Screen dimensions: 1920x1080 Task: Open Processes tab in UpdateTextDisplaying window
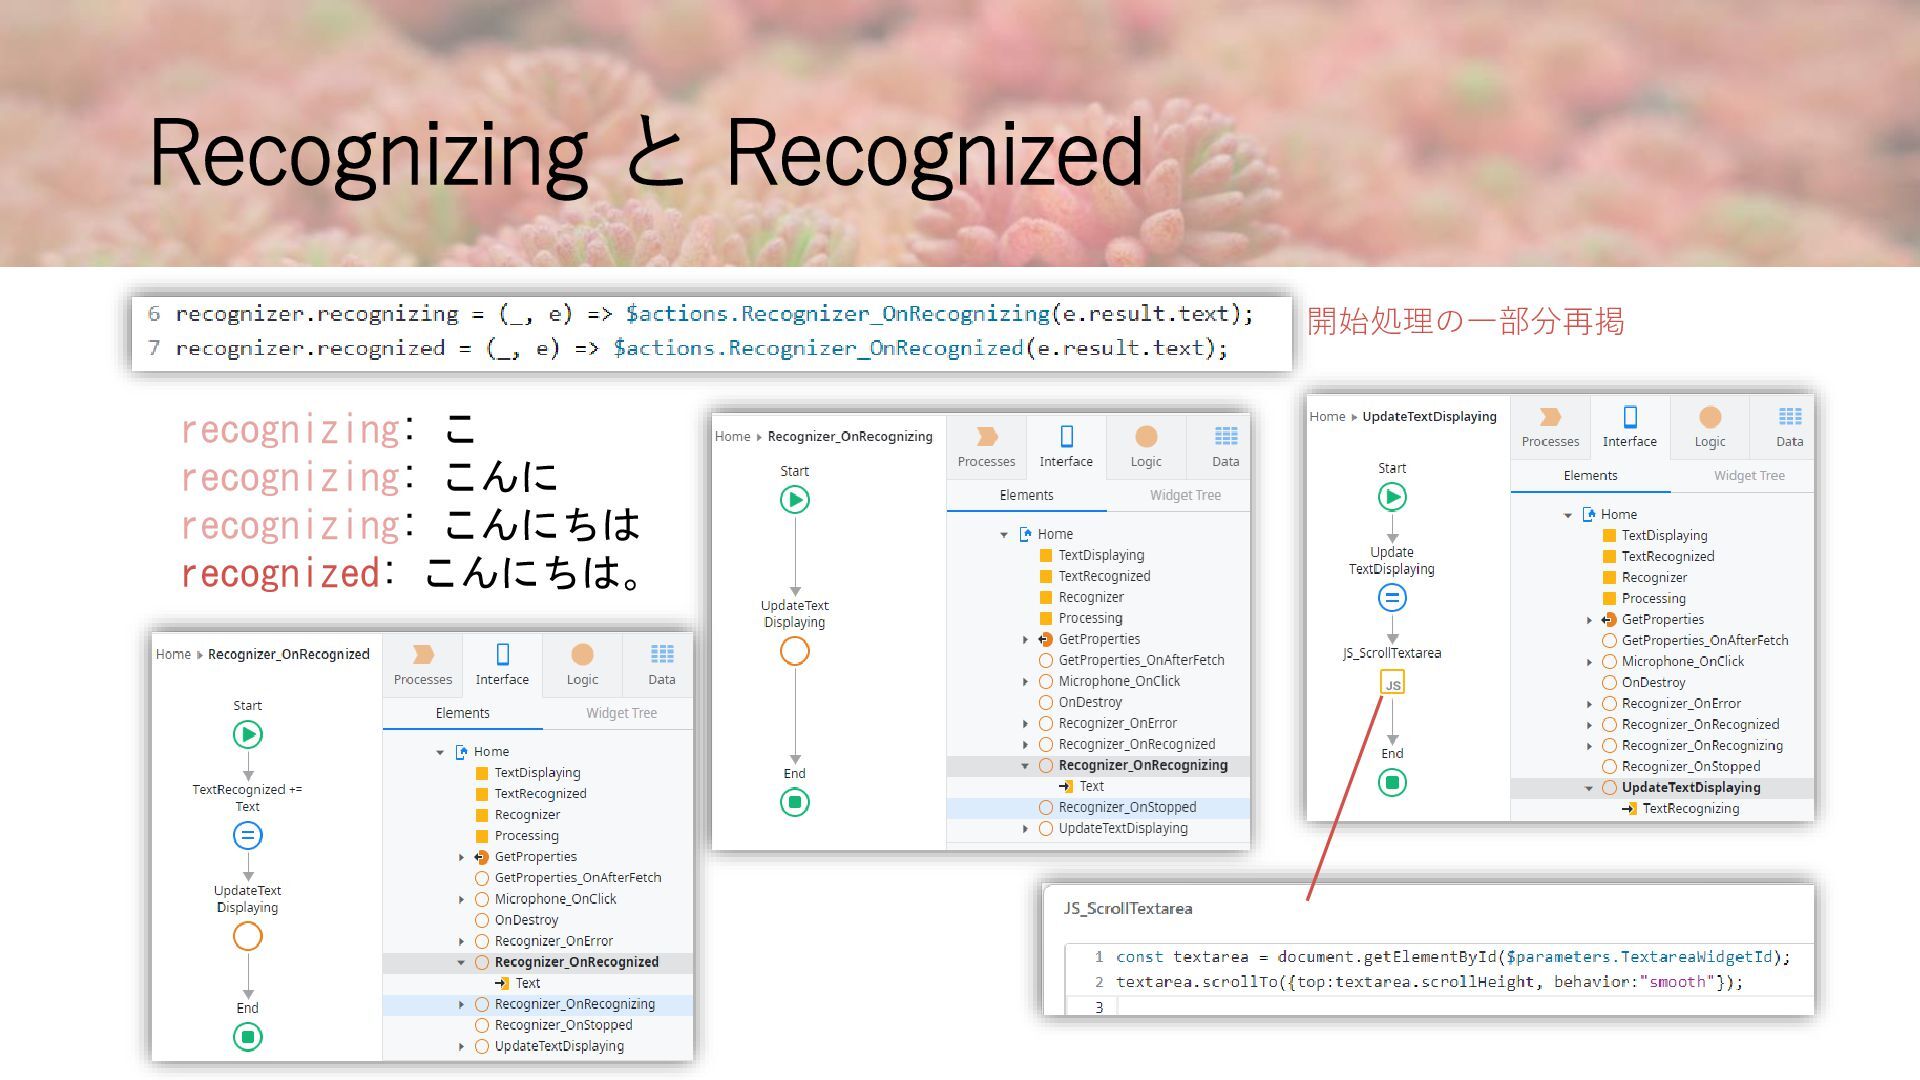pyautogui.click(x=1550, y=427)
